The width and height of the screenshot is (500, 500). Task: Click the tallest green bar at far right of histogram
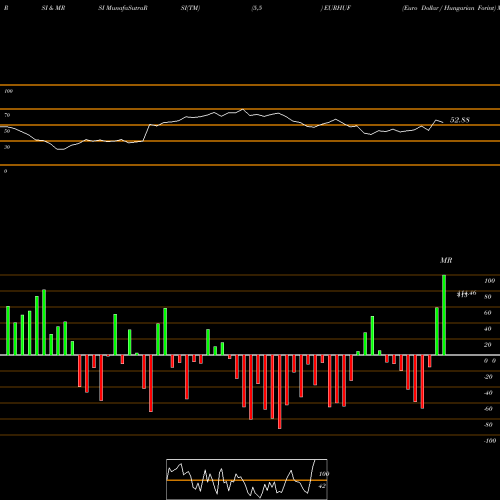444,315
